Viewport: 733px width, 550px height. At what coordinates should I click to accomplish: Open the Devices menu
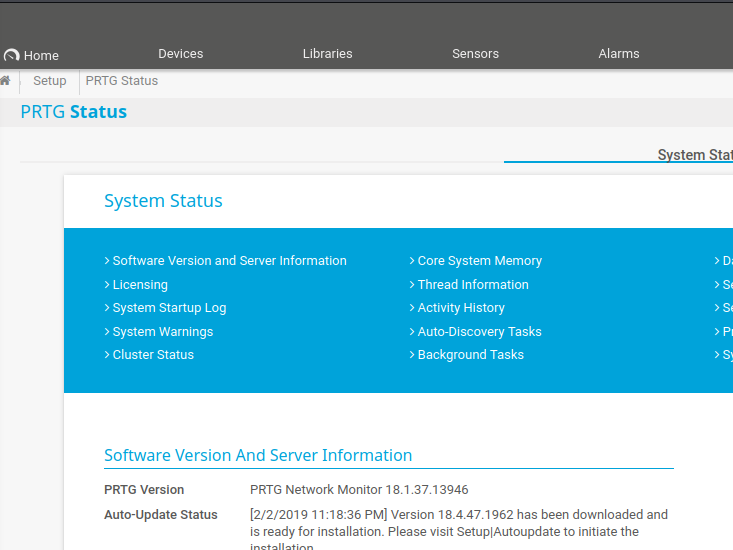tap(180, 54)
